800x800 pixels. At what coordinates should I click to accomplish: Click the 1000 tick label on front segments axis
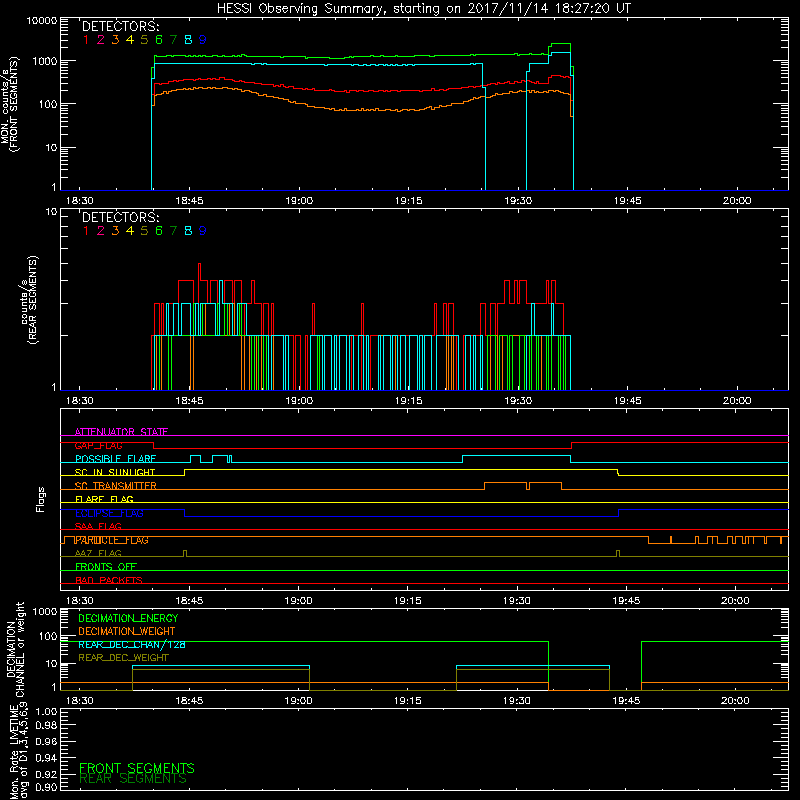click(45, 61)
